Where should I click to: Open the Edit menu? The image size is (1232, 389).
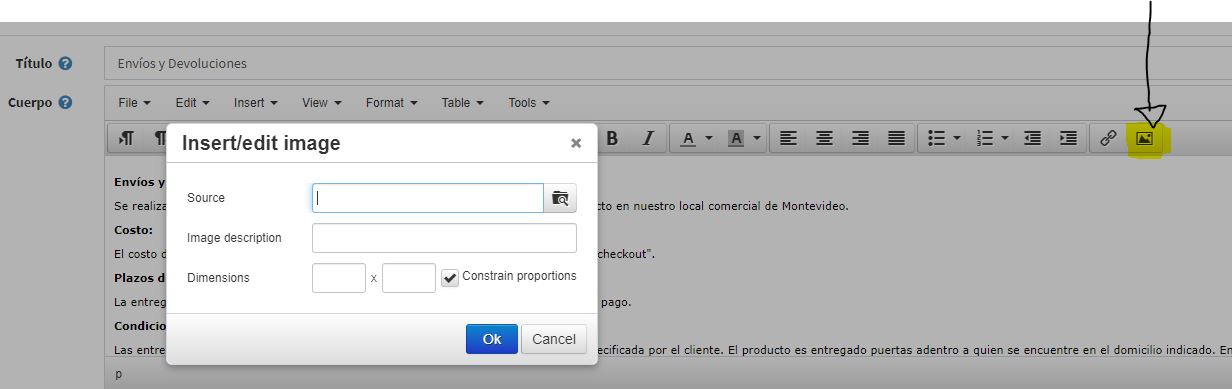(192, 103)
